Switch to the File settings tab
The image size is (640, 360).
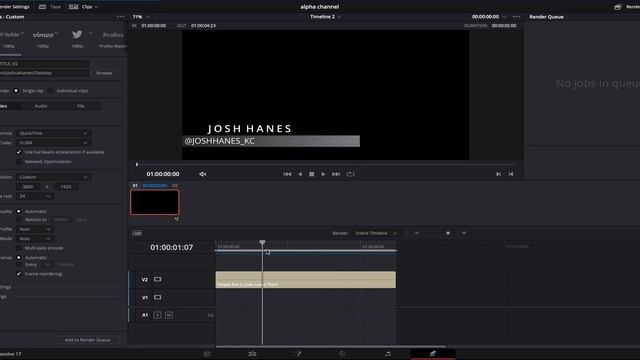(x=81, y=106)
